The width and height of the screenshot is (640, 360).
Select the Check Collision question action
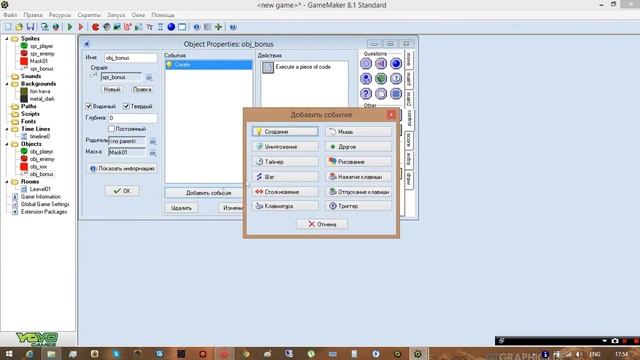click(381, 63)
